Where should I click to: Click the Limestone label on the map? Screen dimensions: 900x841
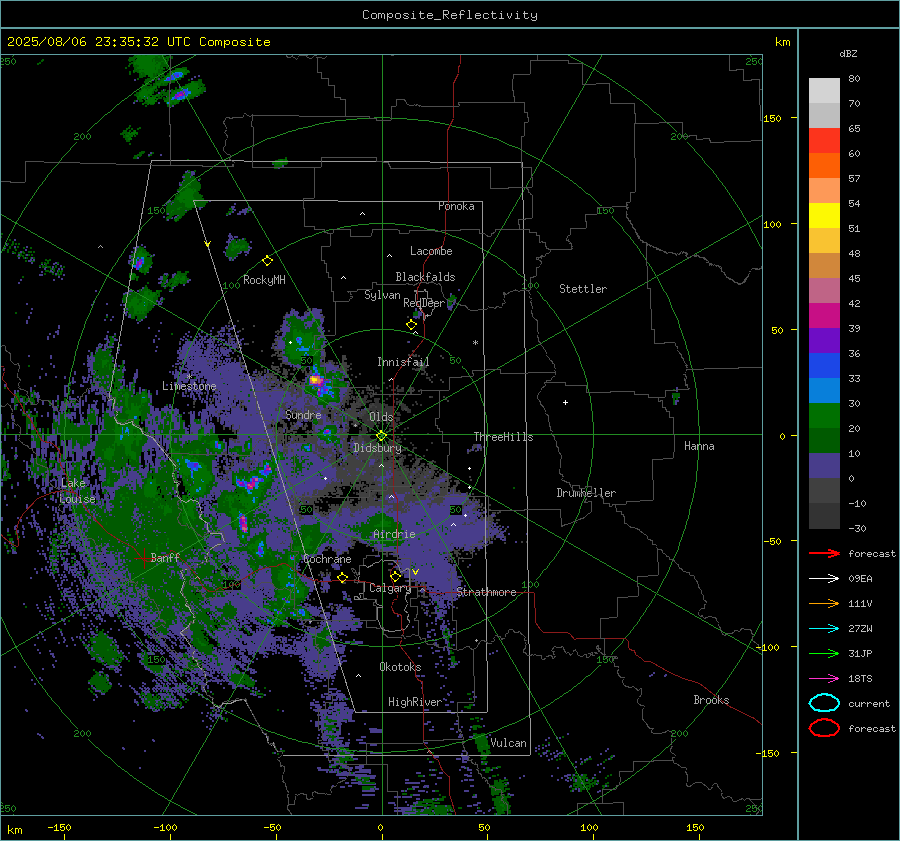[x=189, y=386]
